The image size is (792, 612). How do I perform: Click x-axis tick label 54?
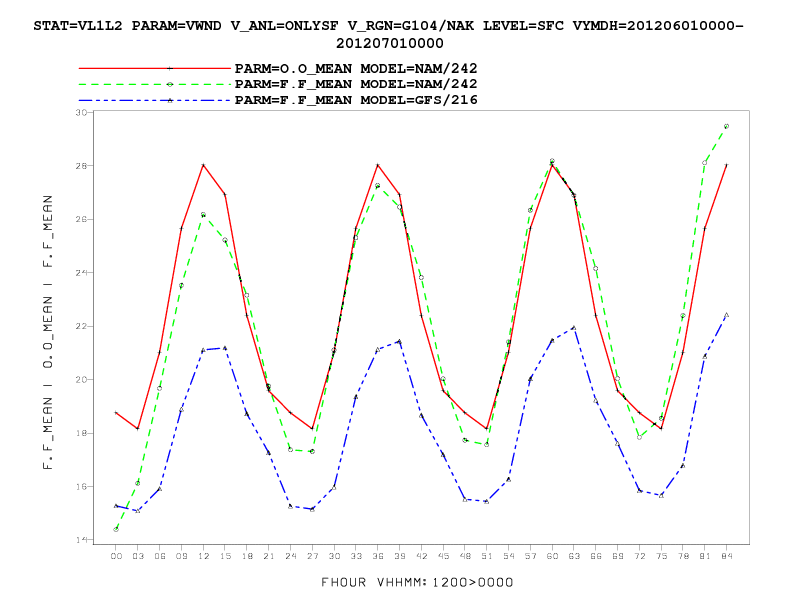coord(508,556)
